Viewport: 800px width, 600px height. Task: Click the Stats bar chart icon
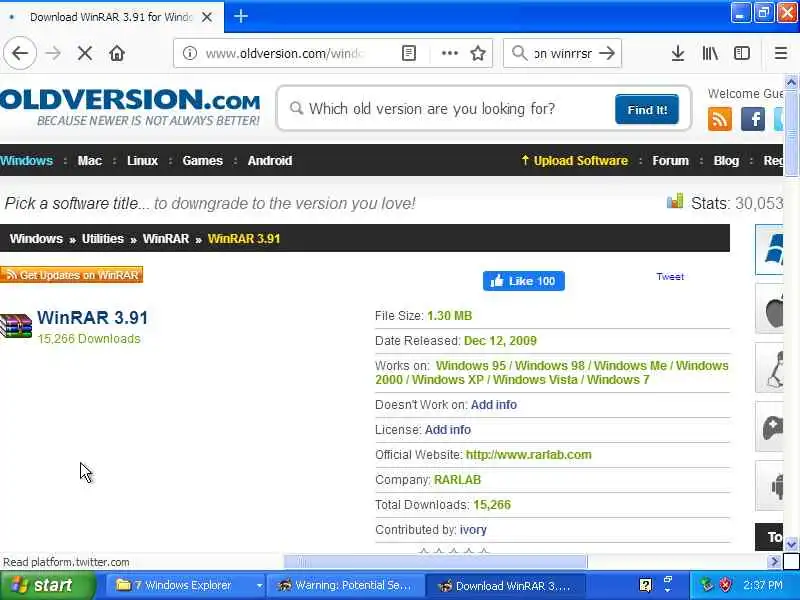point(674,201)
